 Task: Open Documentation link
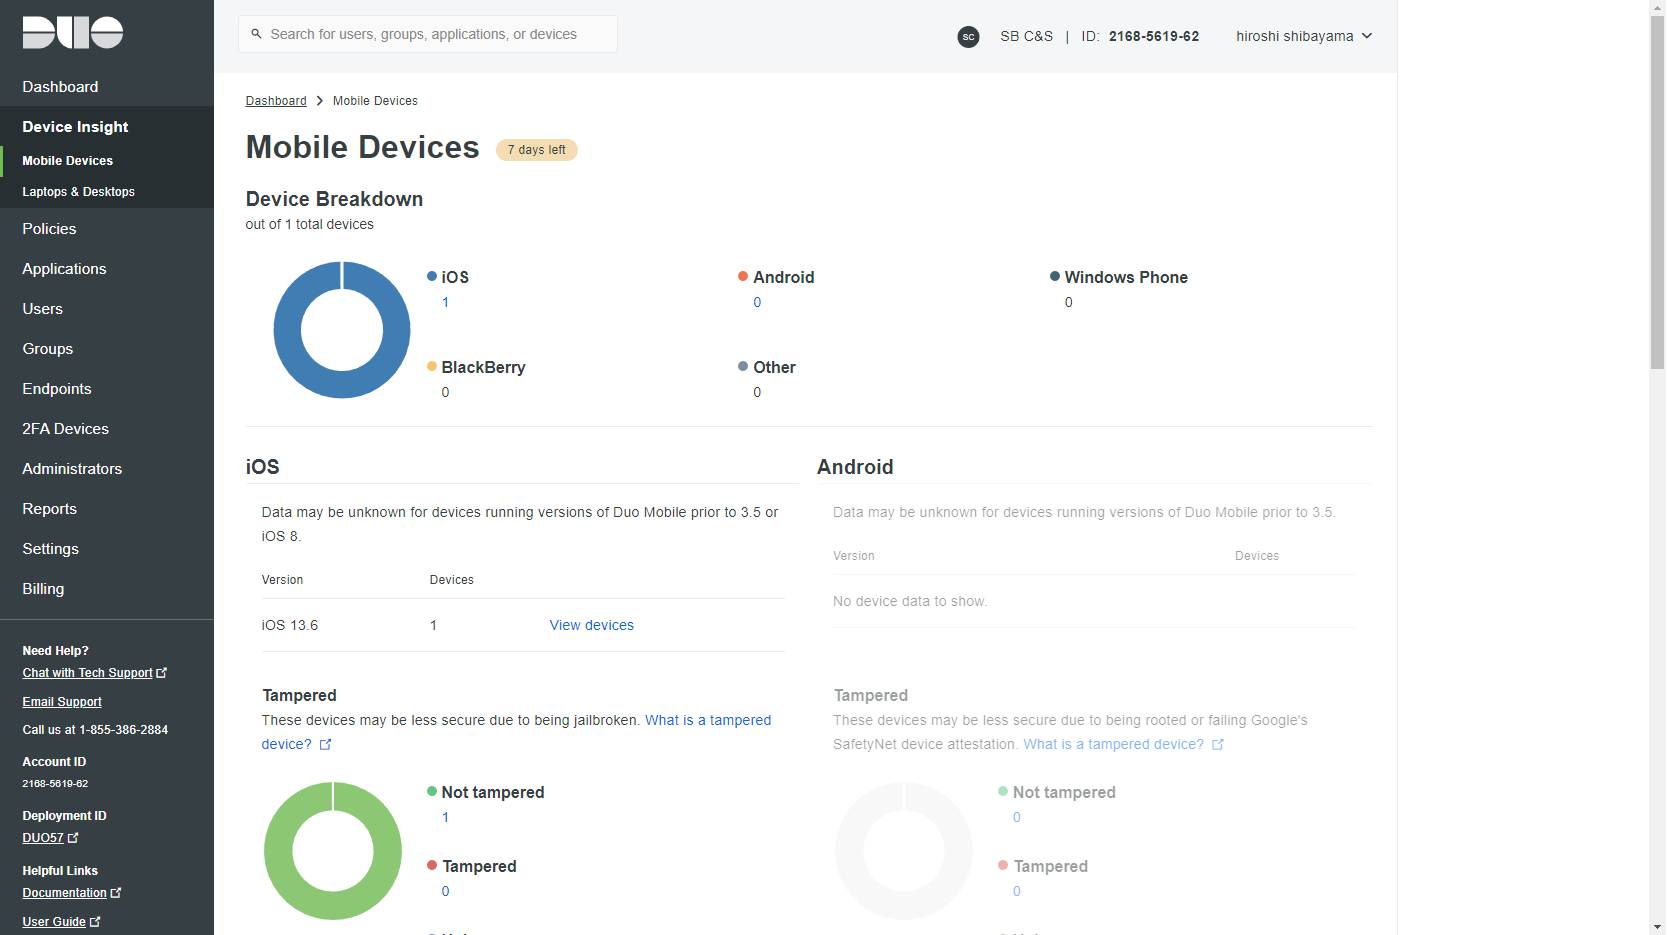point(64,893)
